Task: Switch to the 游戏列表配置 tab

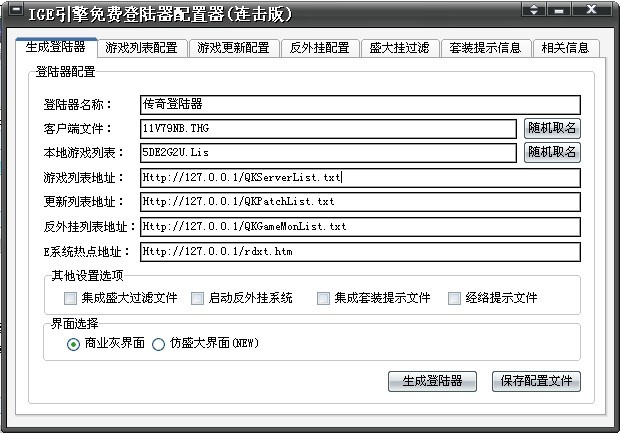Action: (x=146, y=48)
